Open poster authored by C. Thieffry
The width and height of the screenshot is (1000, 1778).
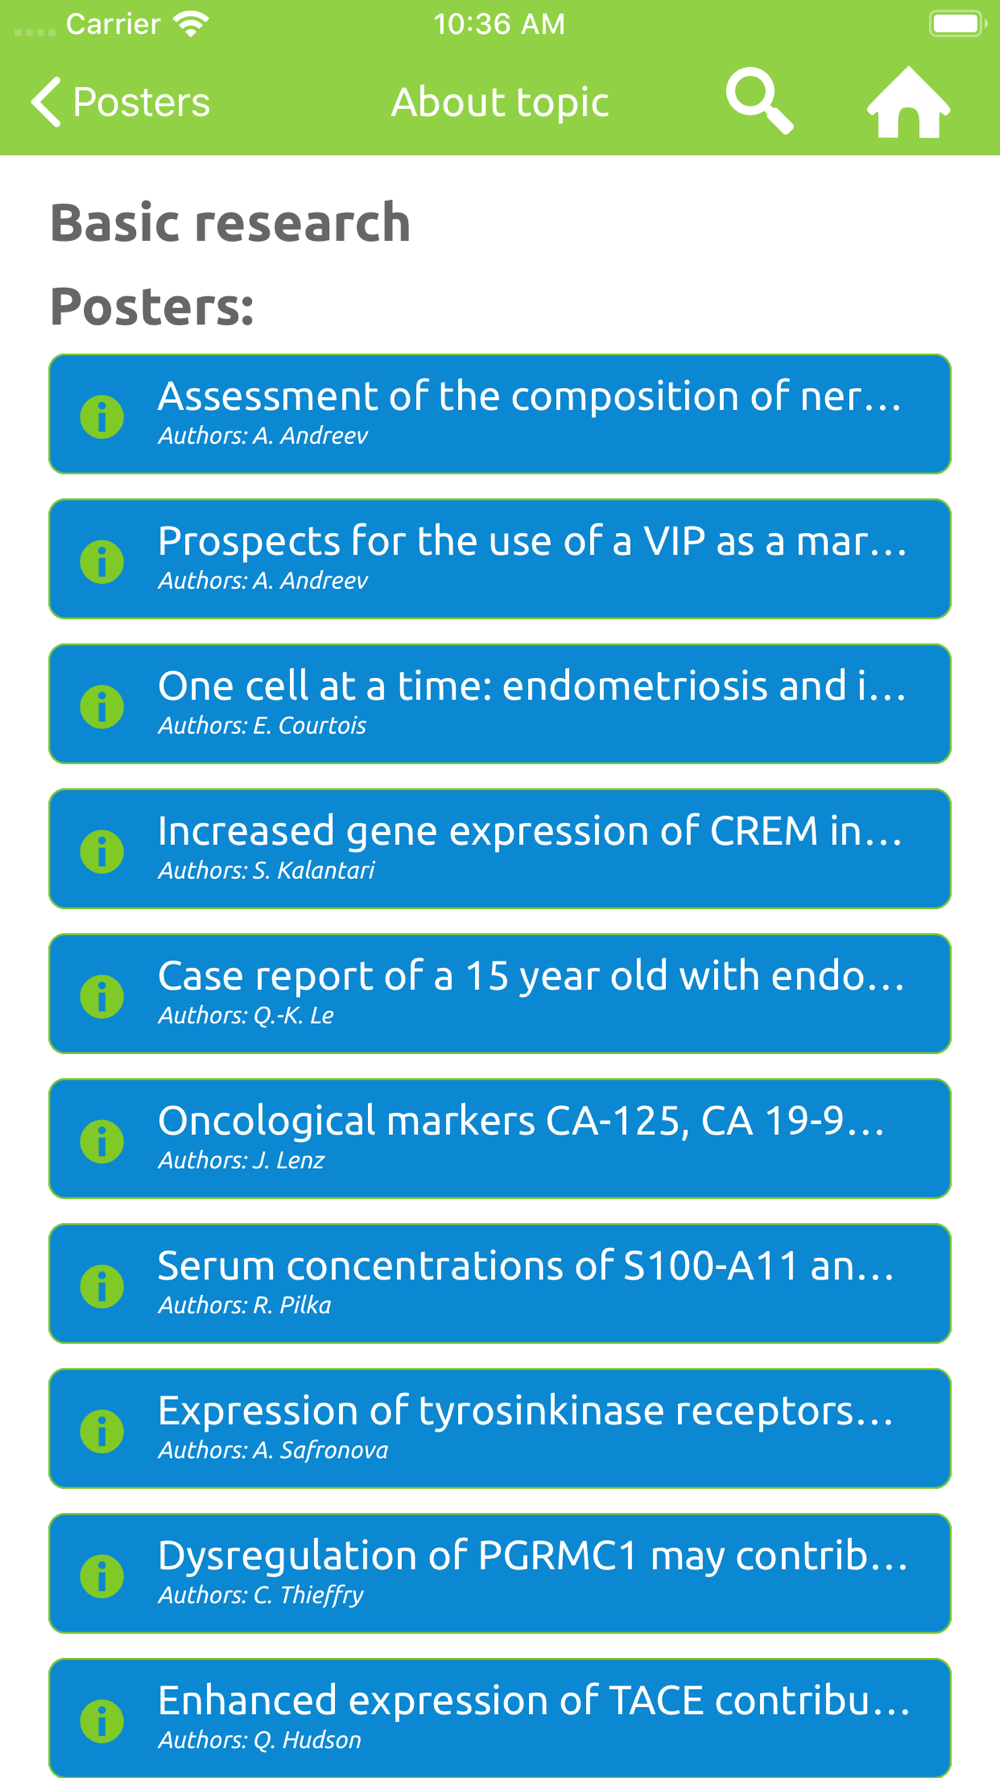(500, 1574)
